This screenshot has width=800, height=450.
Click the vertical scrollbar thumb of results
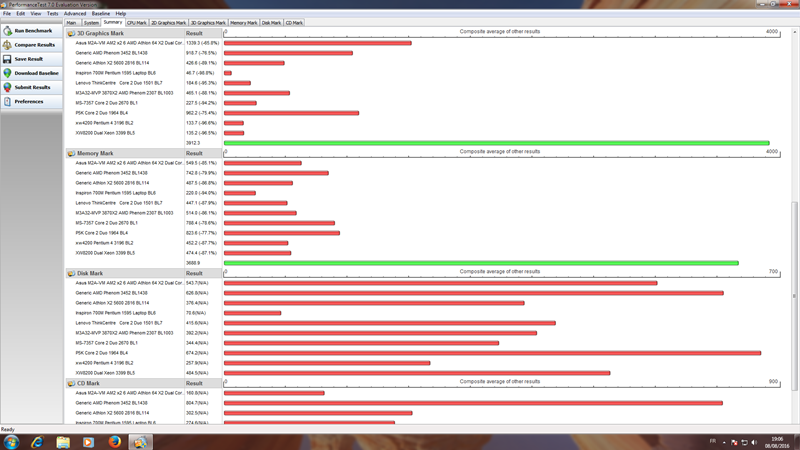point(794,296)
